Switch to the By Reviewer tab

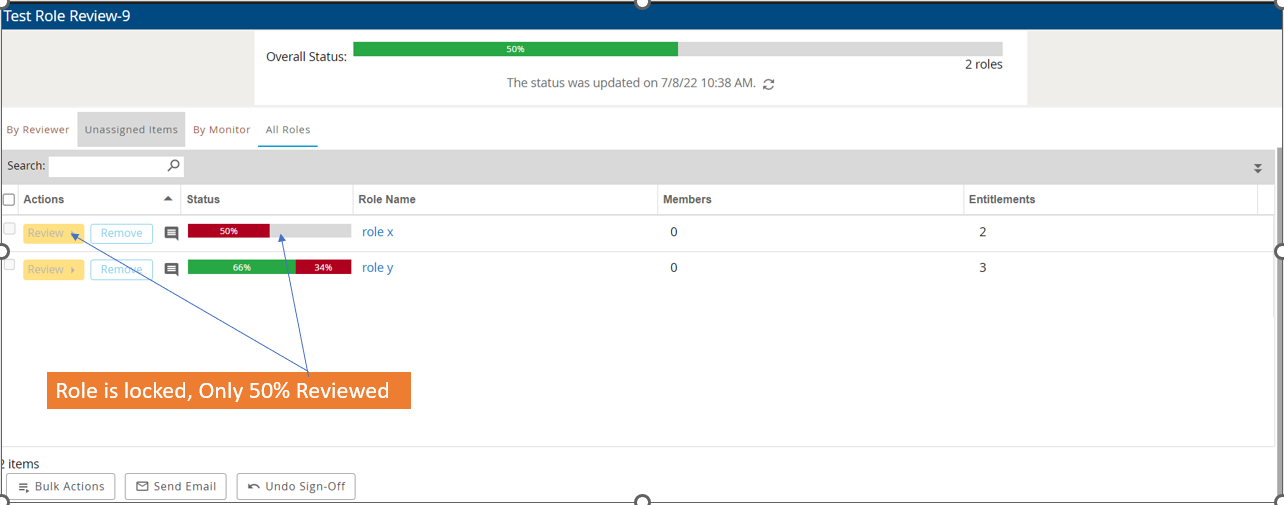tap(38, 130)
